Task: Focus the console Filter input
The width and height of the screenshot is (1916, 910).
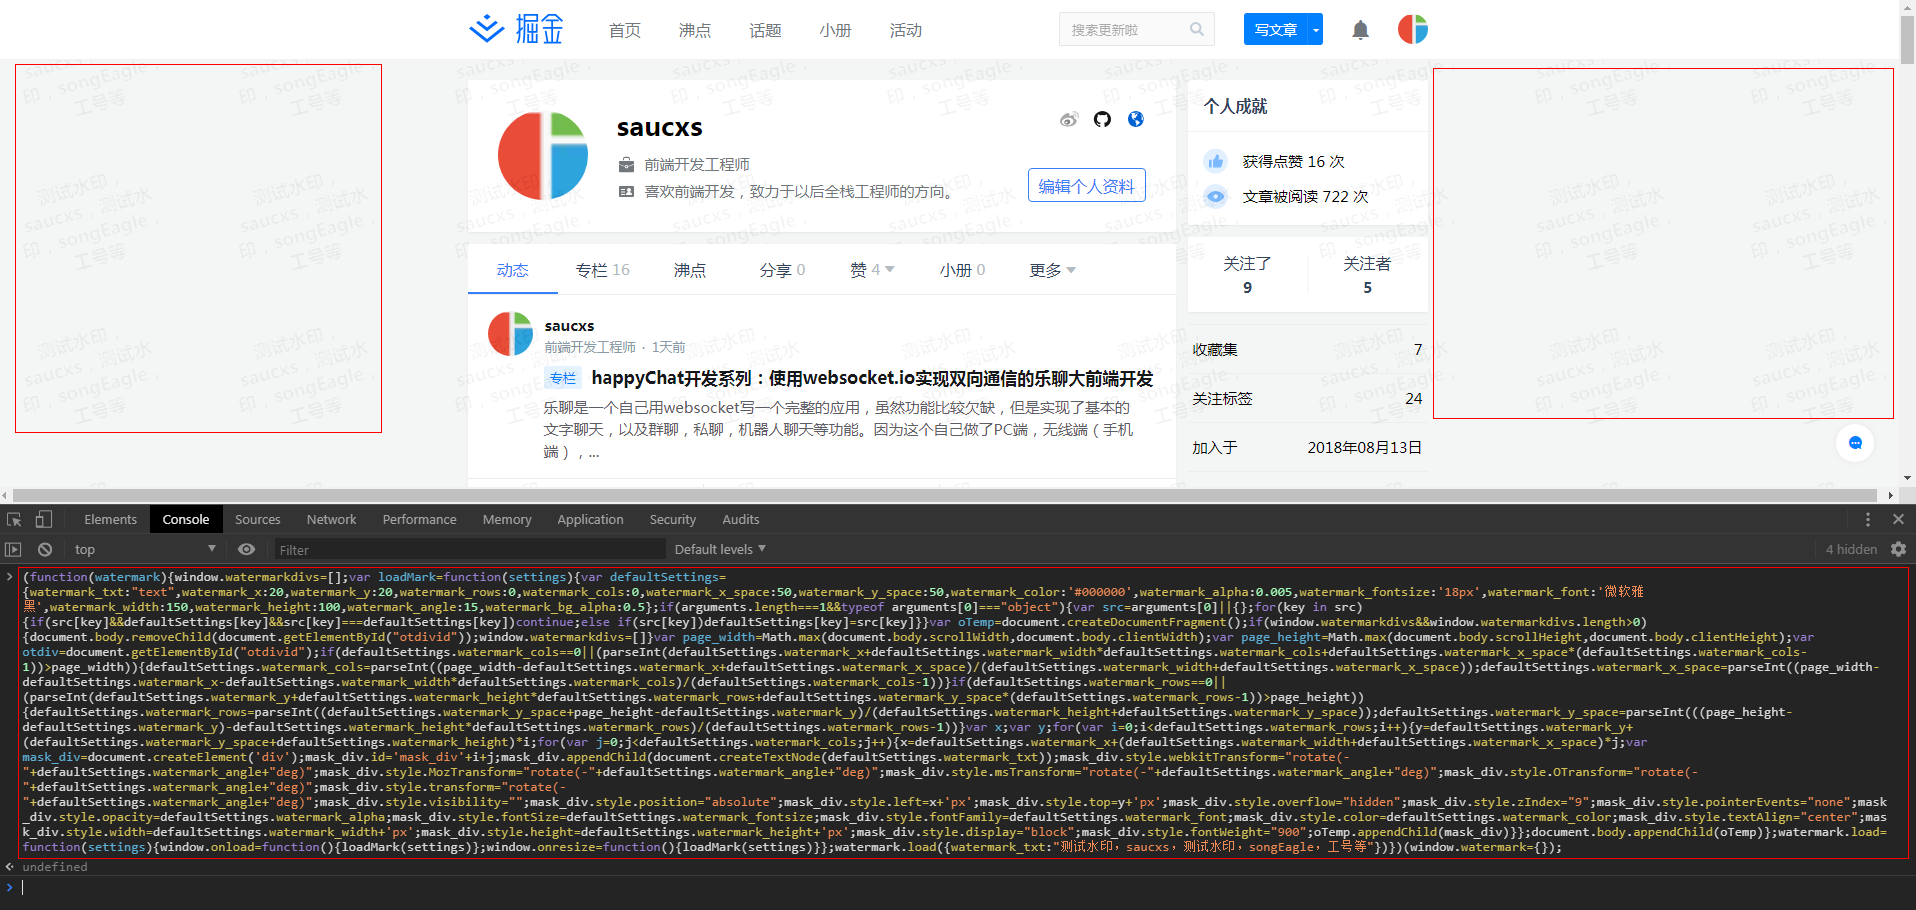Action: click(x=469, y=549)
